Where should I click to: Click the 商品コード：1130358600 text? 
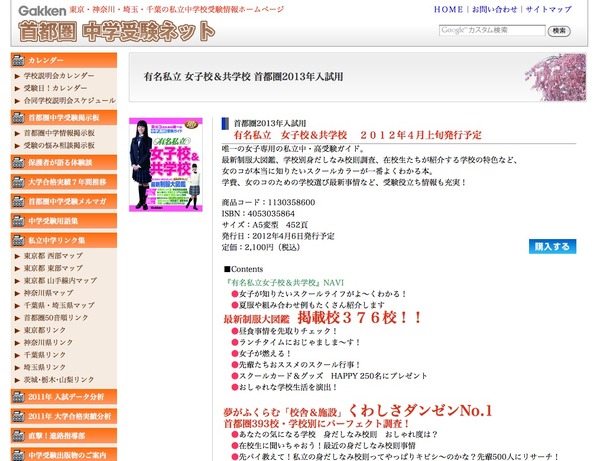[x=268, y=202]
